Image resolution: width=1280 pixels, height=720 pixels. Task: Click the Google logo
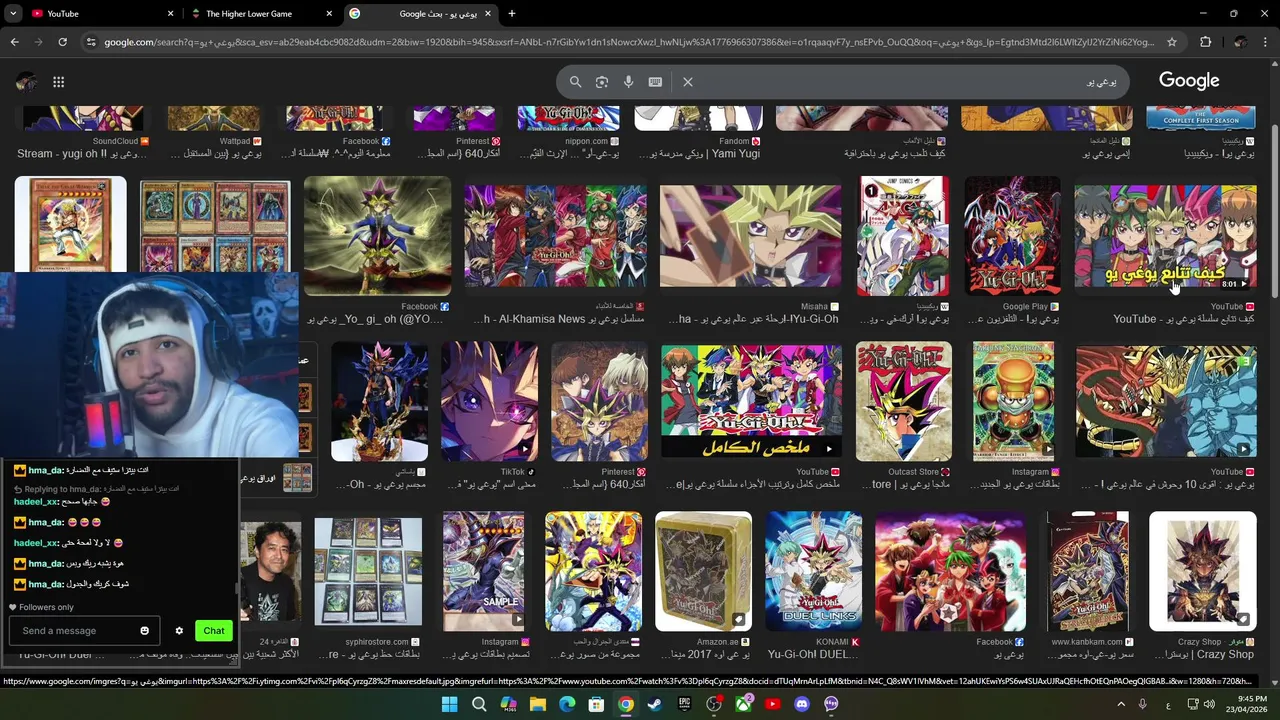pos(1189,81)
